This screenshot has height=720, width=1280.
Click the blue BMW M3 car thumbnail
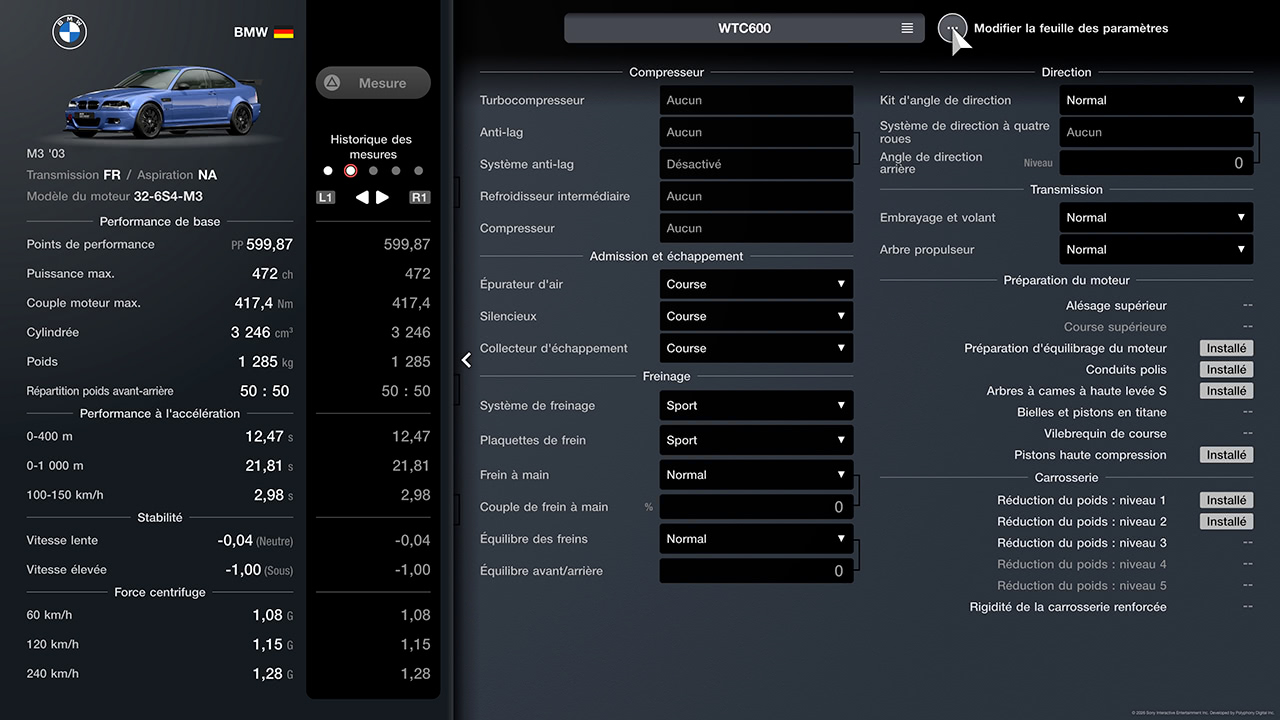pos(160,102)
